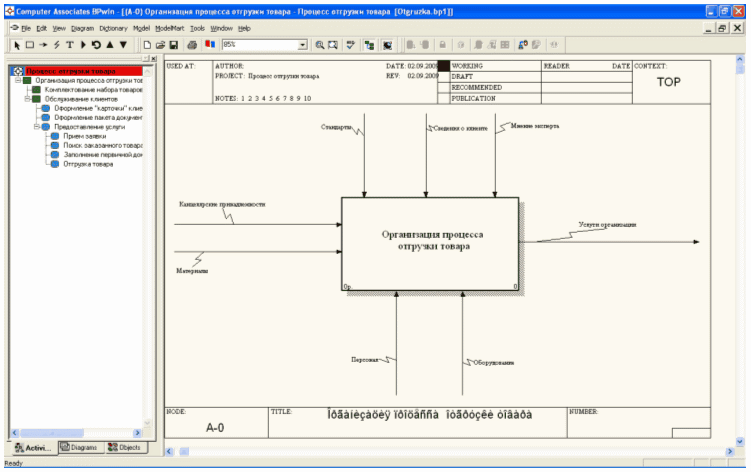Collapse the Организация процесса отгрузки node
Viewport: 751px width, 472px height.
click(x=18, y=81)
